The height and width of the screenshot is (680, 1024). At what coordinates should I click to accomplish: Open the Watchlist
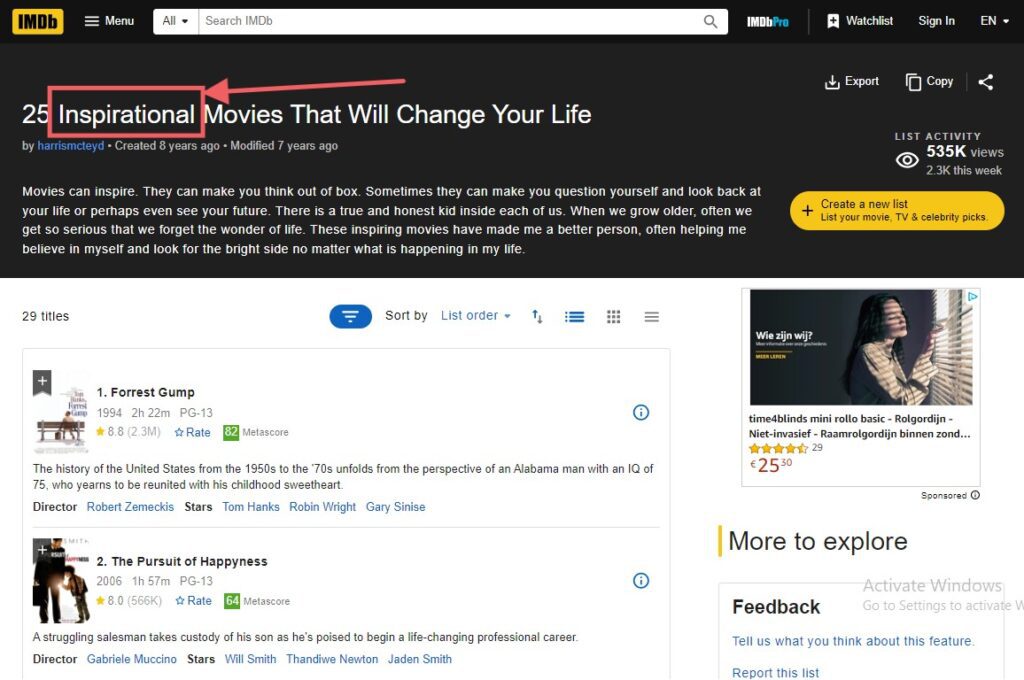859,21
